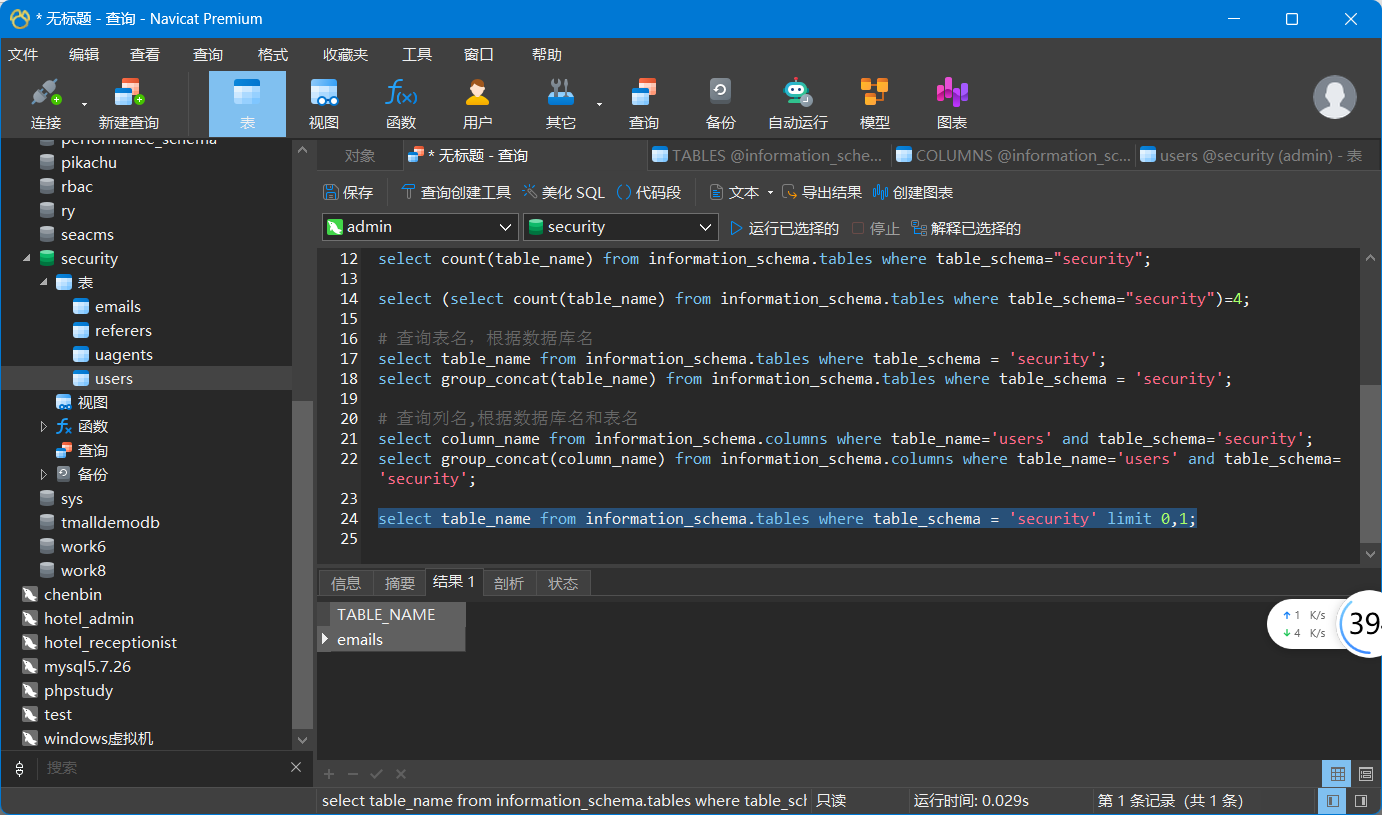Show the 剖析 profile result tab
The image size is (1382, 815).
point(509,583)
